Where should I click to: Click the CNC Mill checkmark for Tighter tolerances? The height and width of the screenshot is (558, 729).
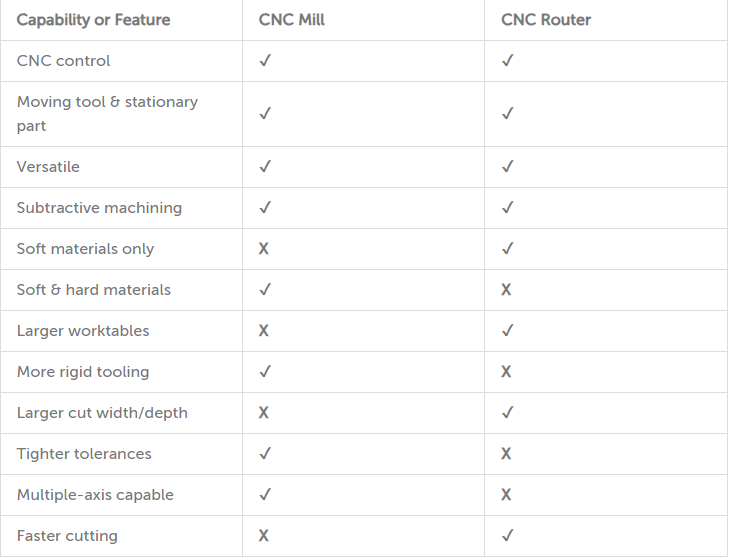265,453
